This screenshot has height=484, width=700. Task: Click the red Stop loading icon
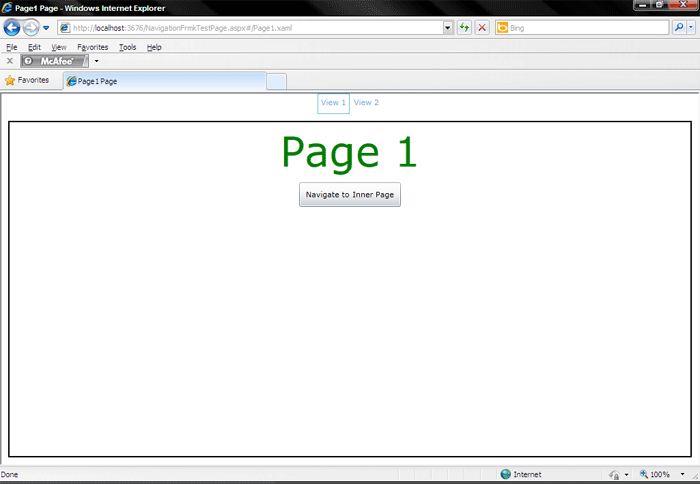pos(482,28)
